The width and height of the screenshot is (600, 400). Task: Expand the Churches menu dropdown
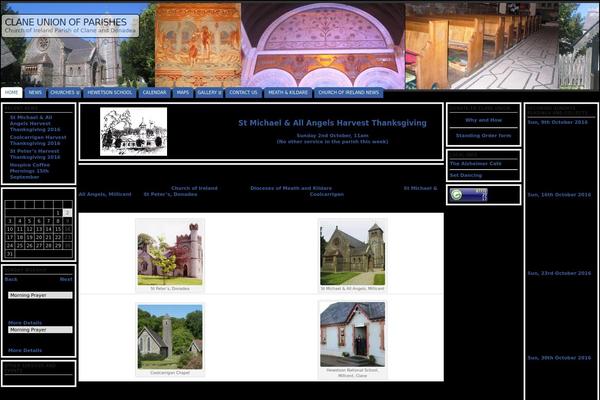point(65,92)
